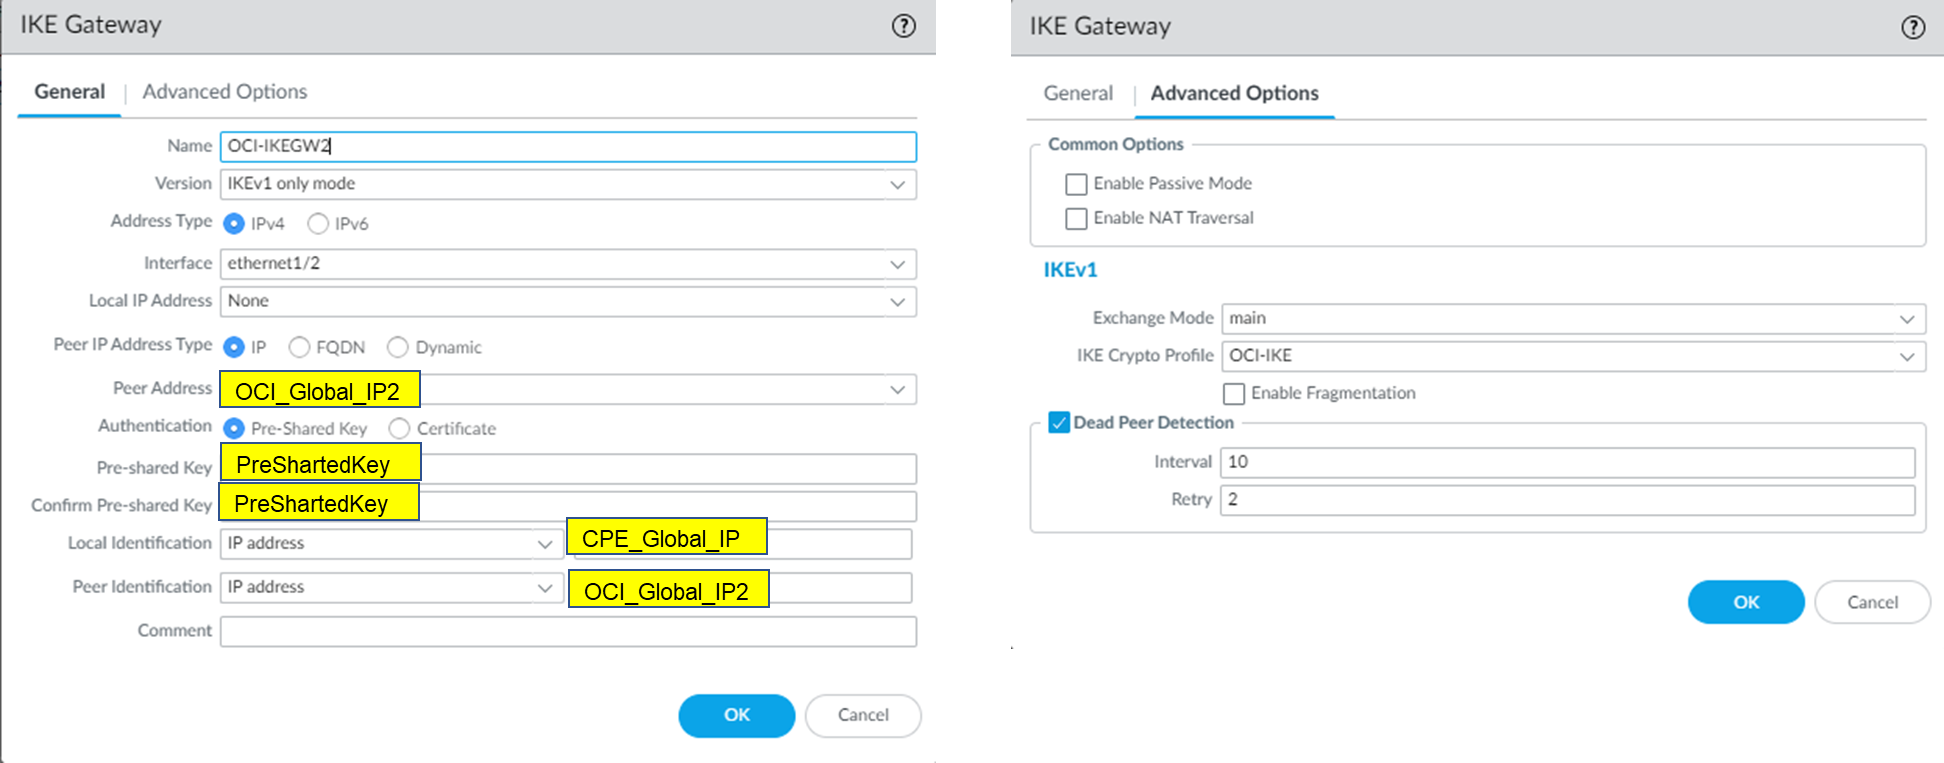Open the Interface dropdown showing ethernet1/2
1944x763 pixels.
coord(568,264)
